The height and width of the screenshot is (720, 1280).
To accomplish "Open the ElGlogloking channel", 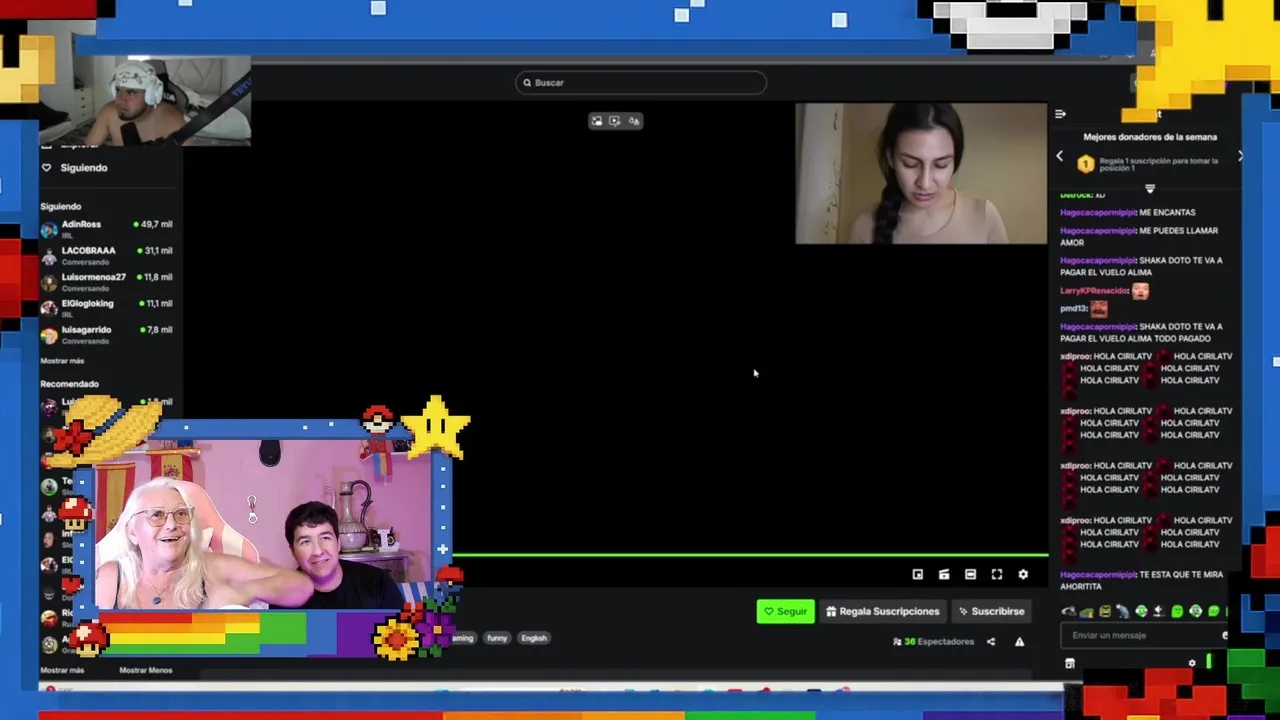I will [x=107, y=308].
